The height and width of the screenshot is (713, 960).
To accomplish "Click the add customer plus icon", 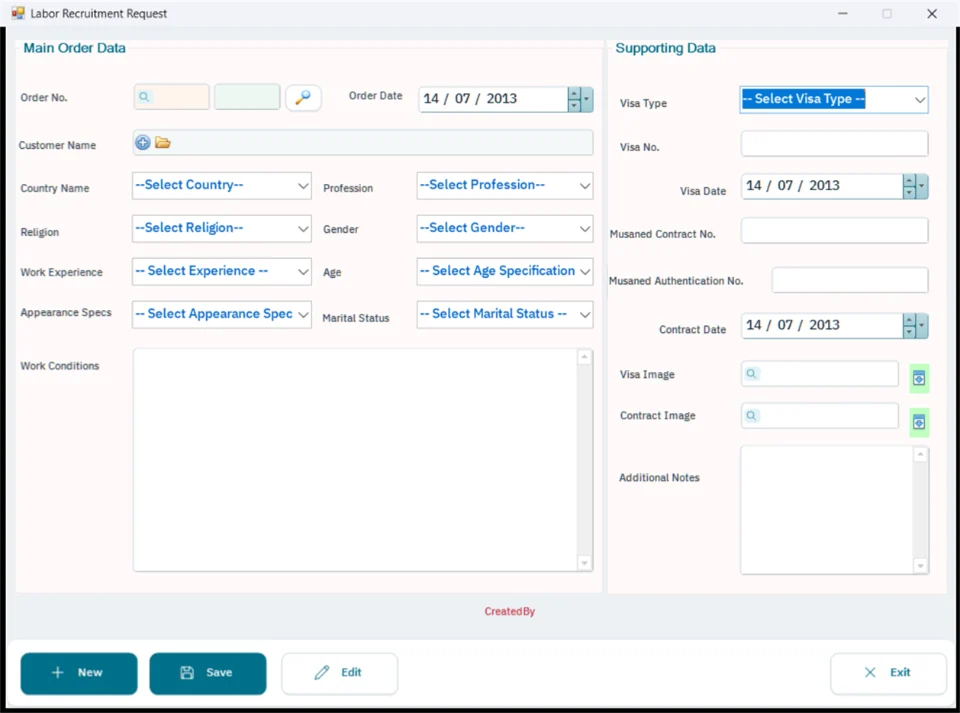I will (143, 143).
